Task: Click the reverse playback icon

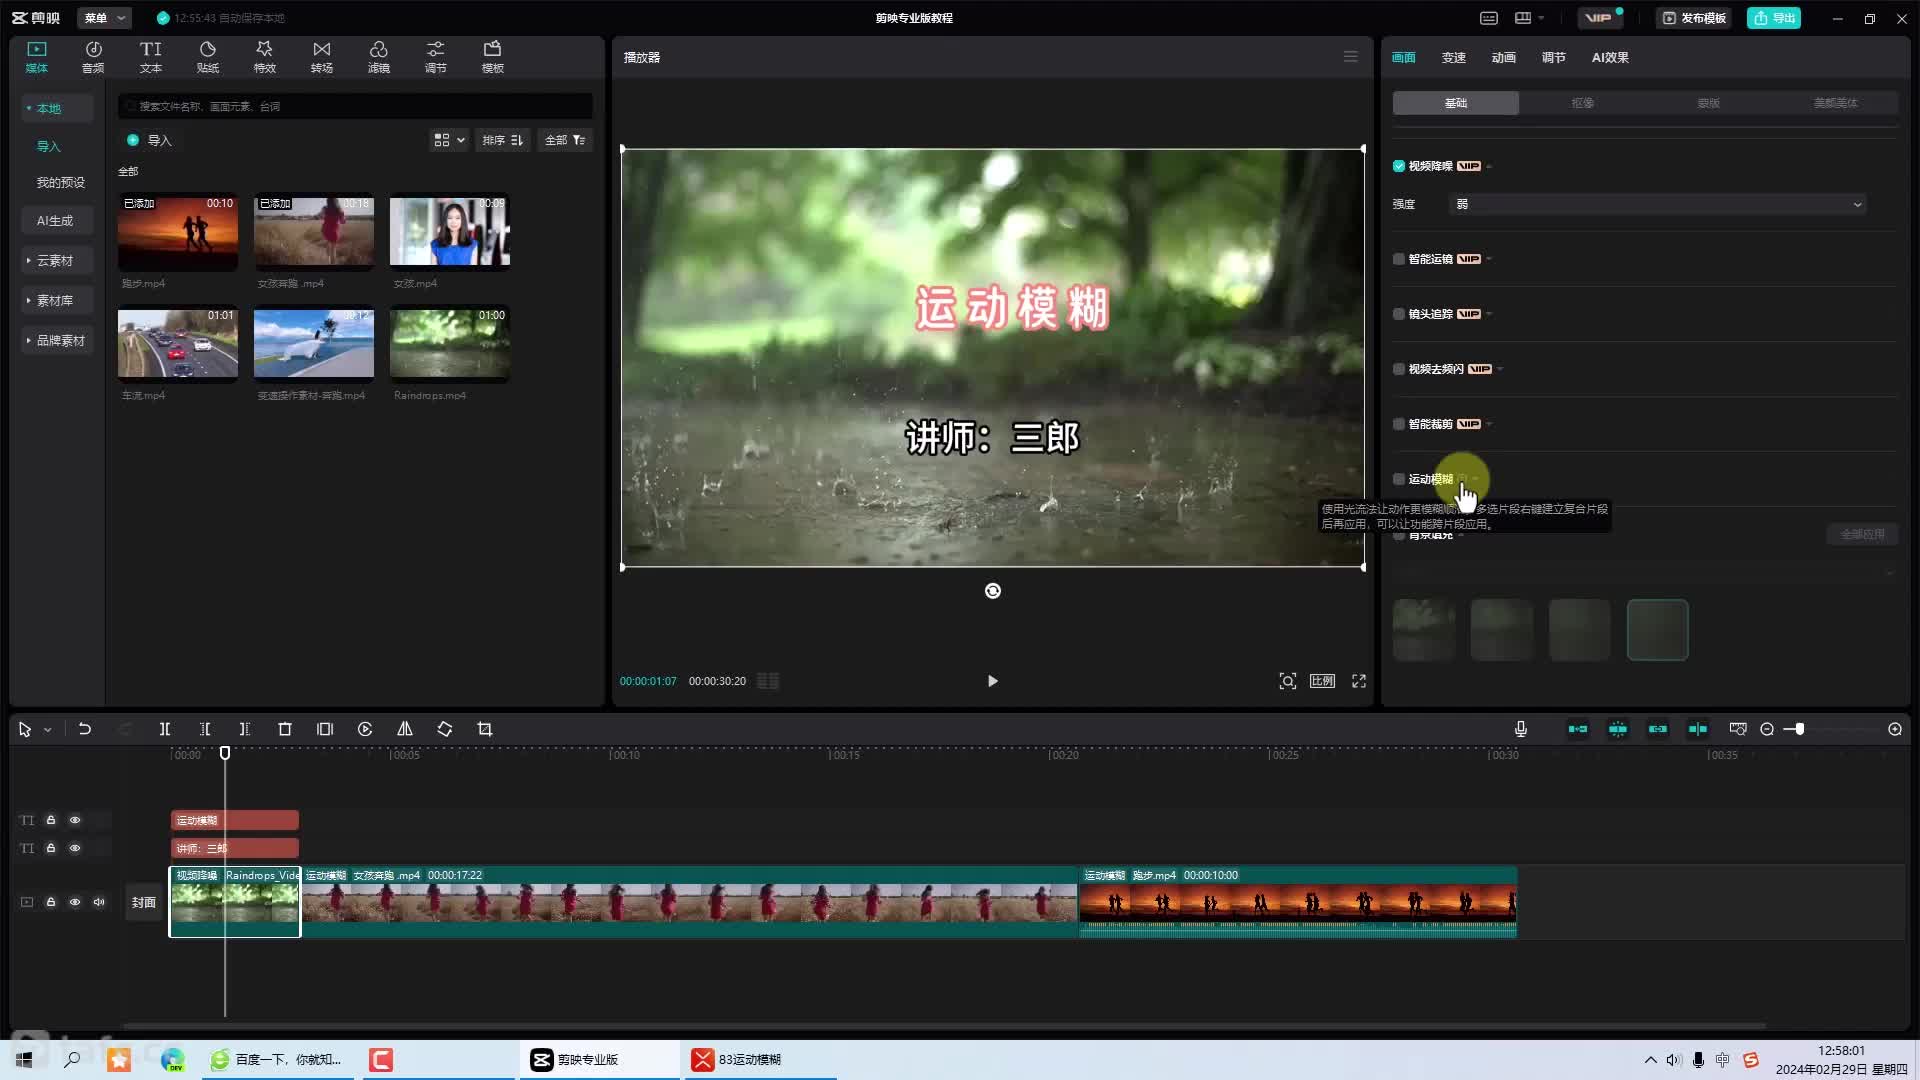Action: (365, 730)
